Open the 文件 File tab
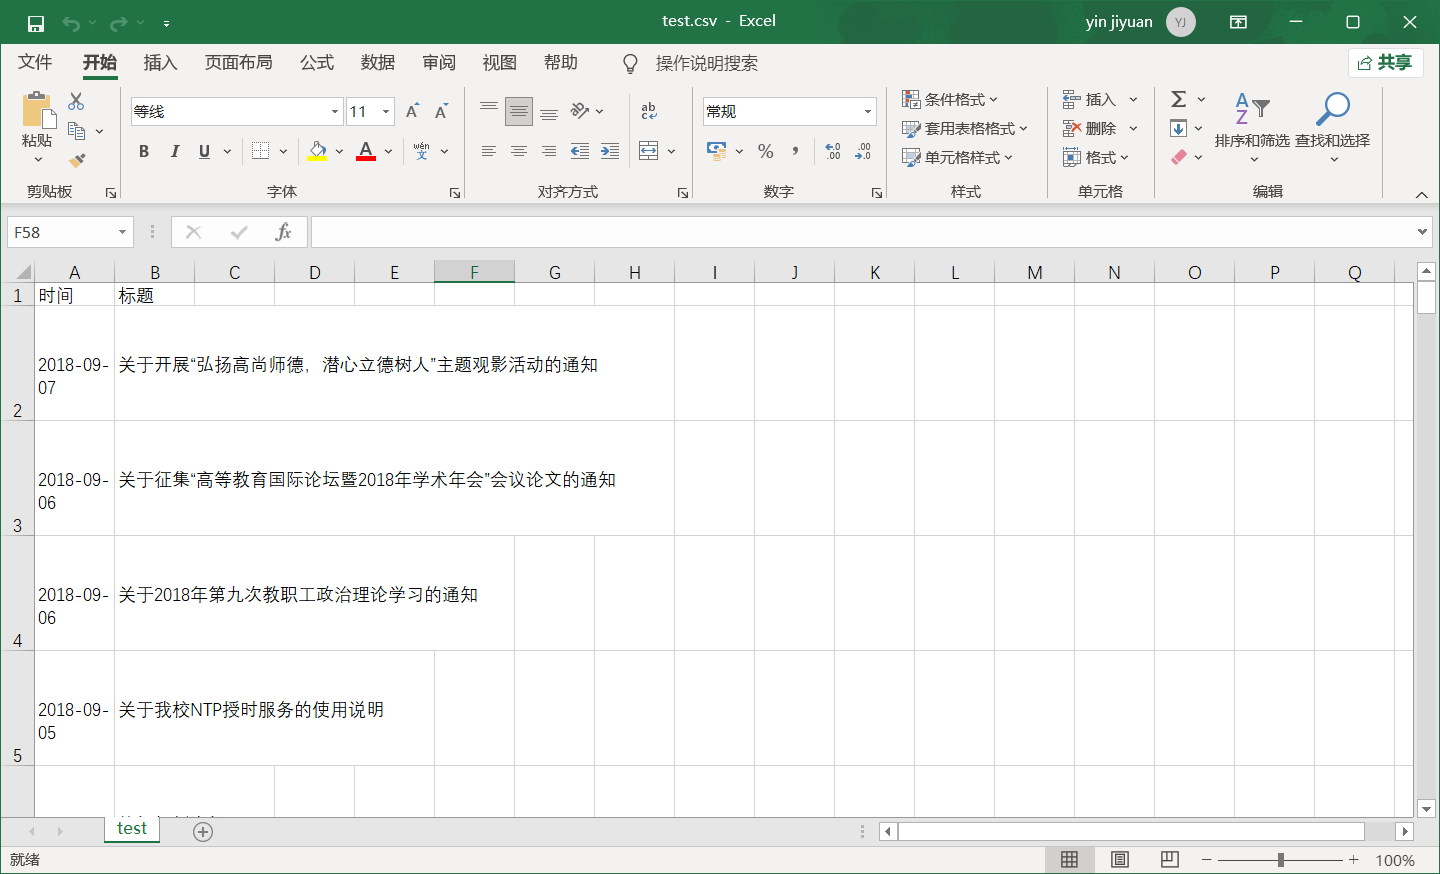The width and height of the screenshot is (1440, 874). point(35,63)
